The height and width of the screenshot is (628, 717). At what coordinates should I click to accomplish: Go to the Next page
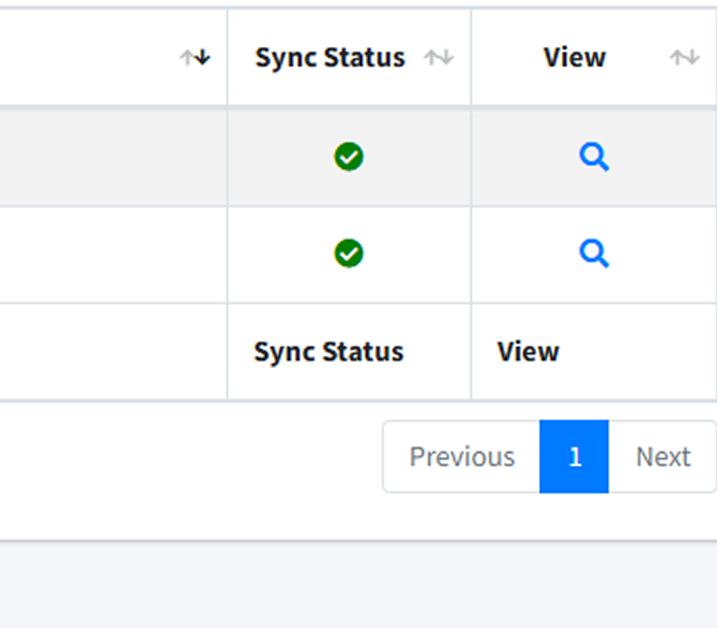click(x=663, y=456)
